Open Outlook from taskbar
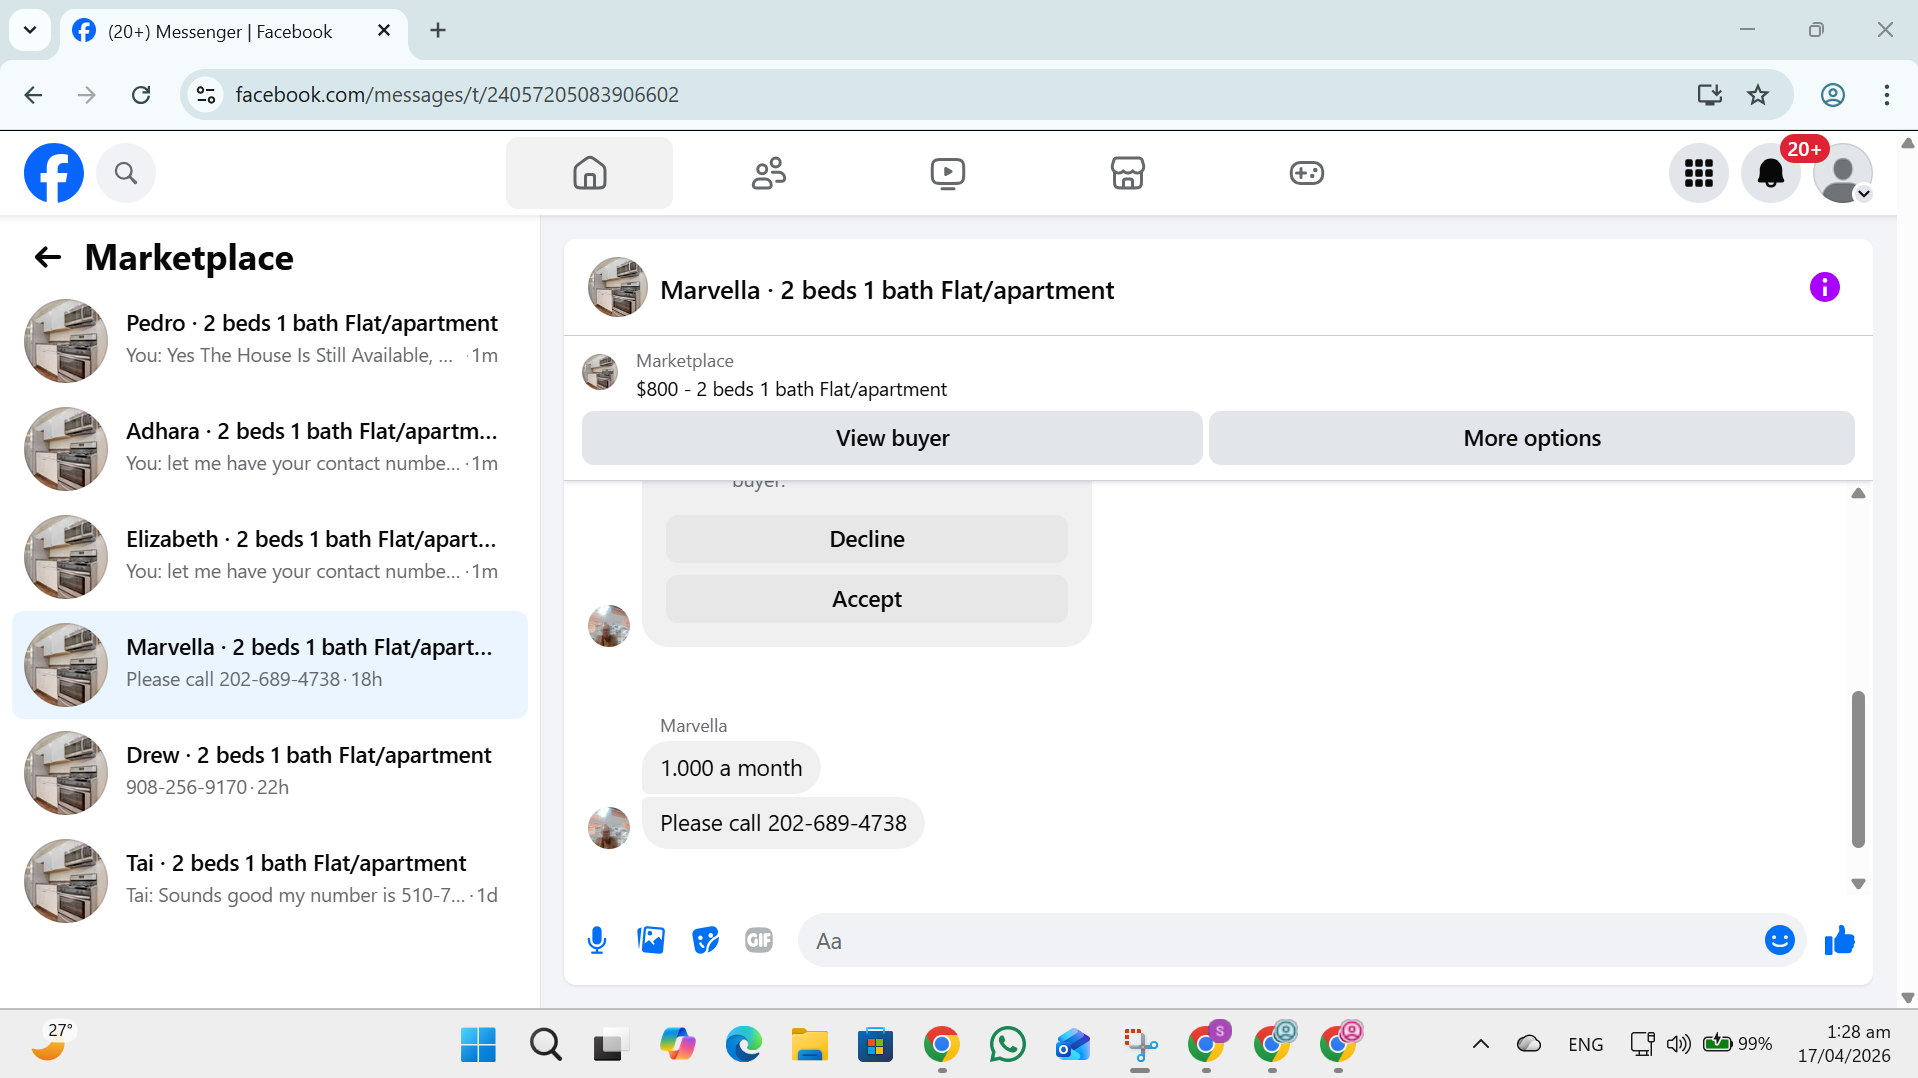Screen dimensions: 1918x1078 pyautogui.click(x=1073, y=1044)
